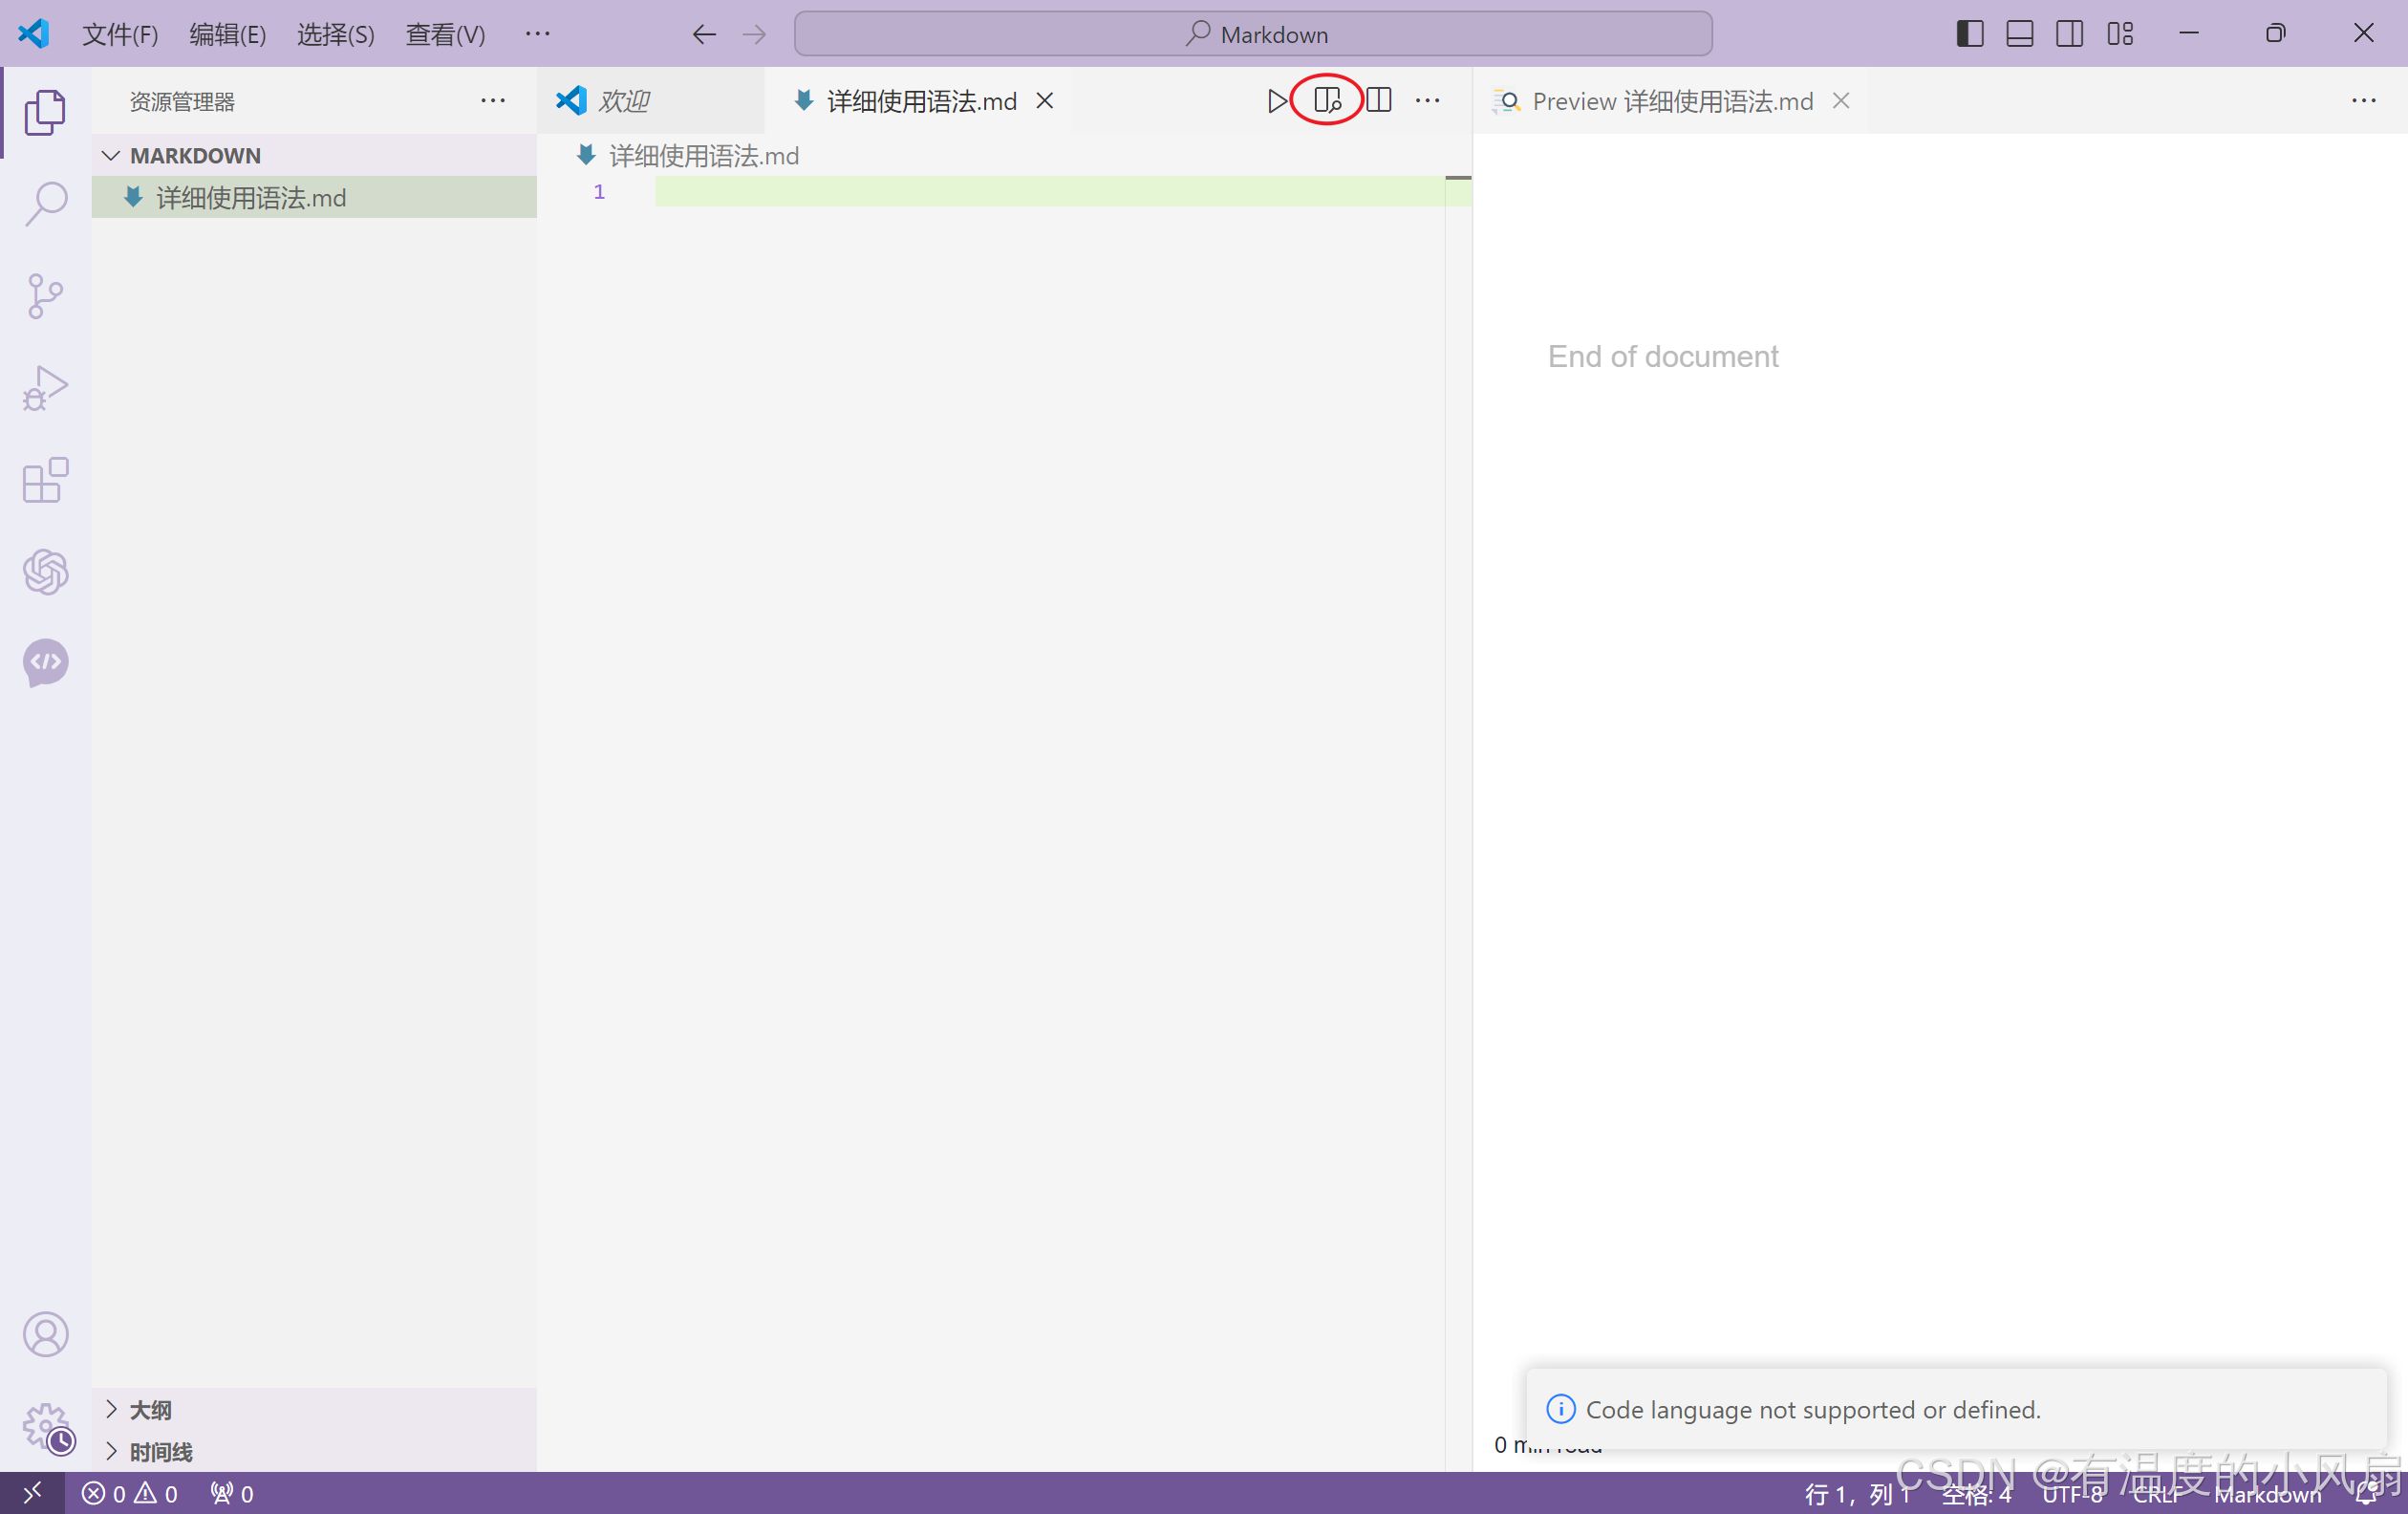The width and height of the screenshot is (2408, 1514).
Task: Collapse the MARKDOWN folder section
Action: click(112, 156)
